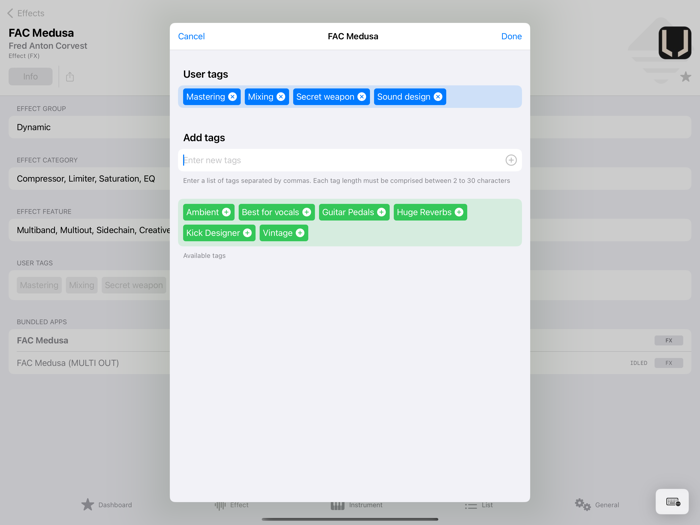Add the Ambient available tag
The image size is (700, 525).
click(226, 212)
